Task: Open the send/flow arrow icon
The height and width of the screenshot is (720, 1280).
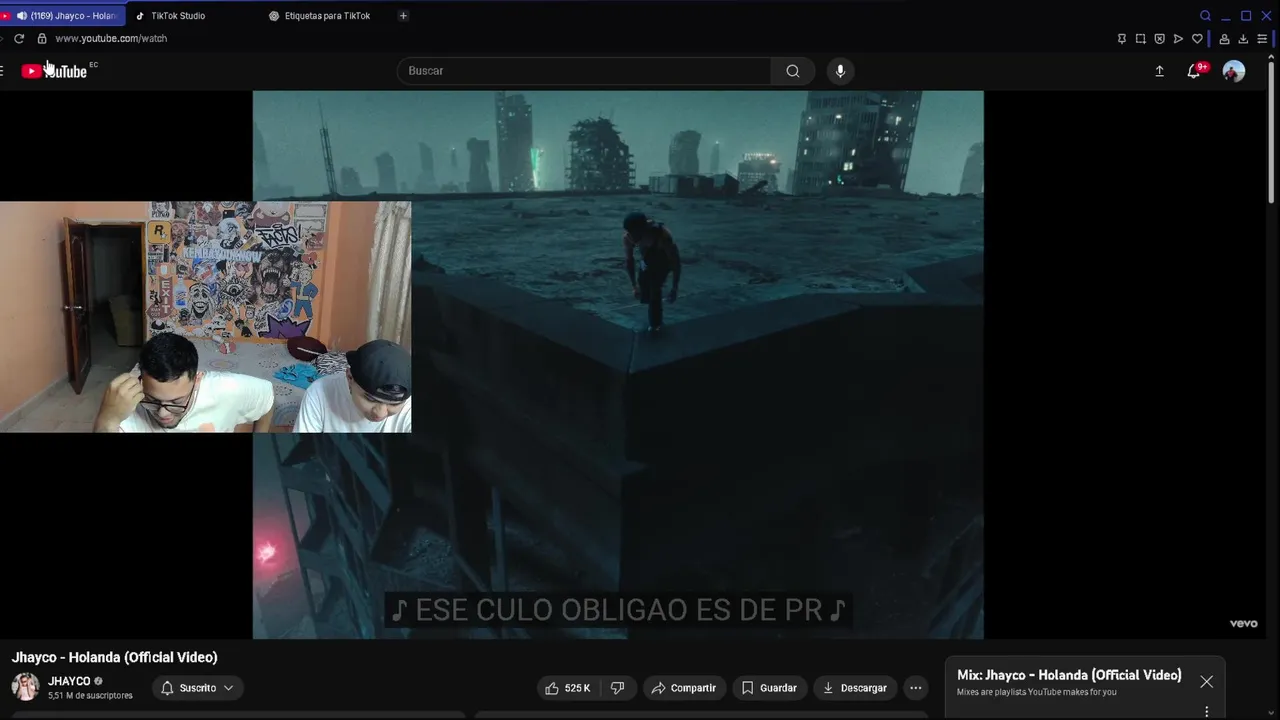Action: point(1178,39)
